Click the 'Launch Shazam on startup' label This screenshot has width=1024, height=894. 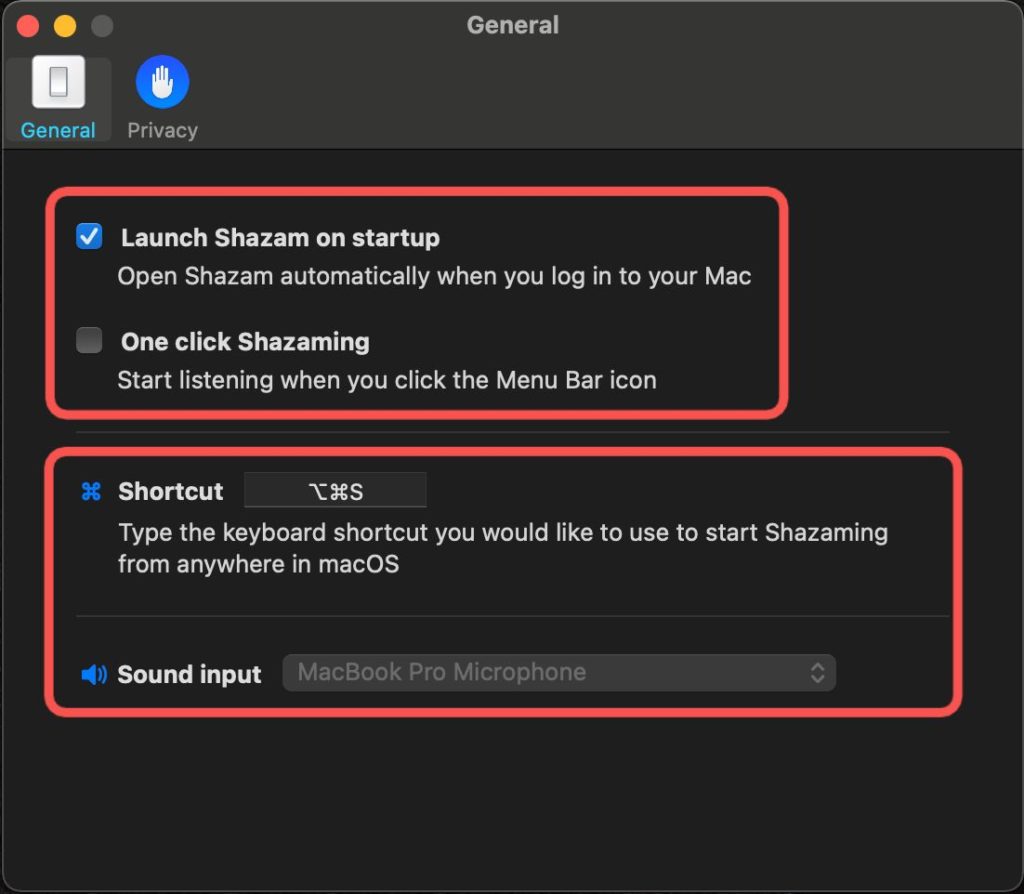point(280,238)
